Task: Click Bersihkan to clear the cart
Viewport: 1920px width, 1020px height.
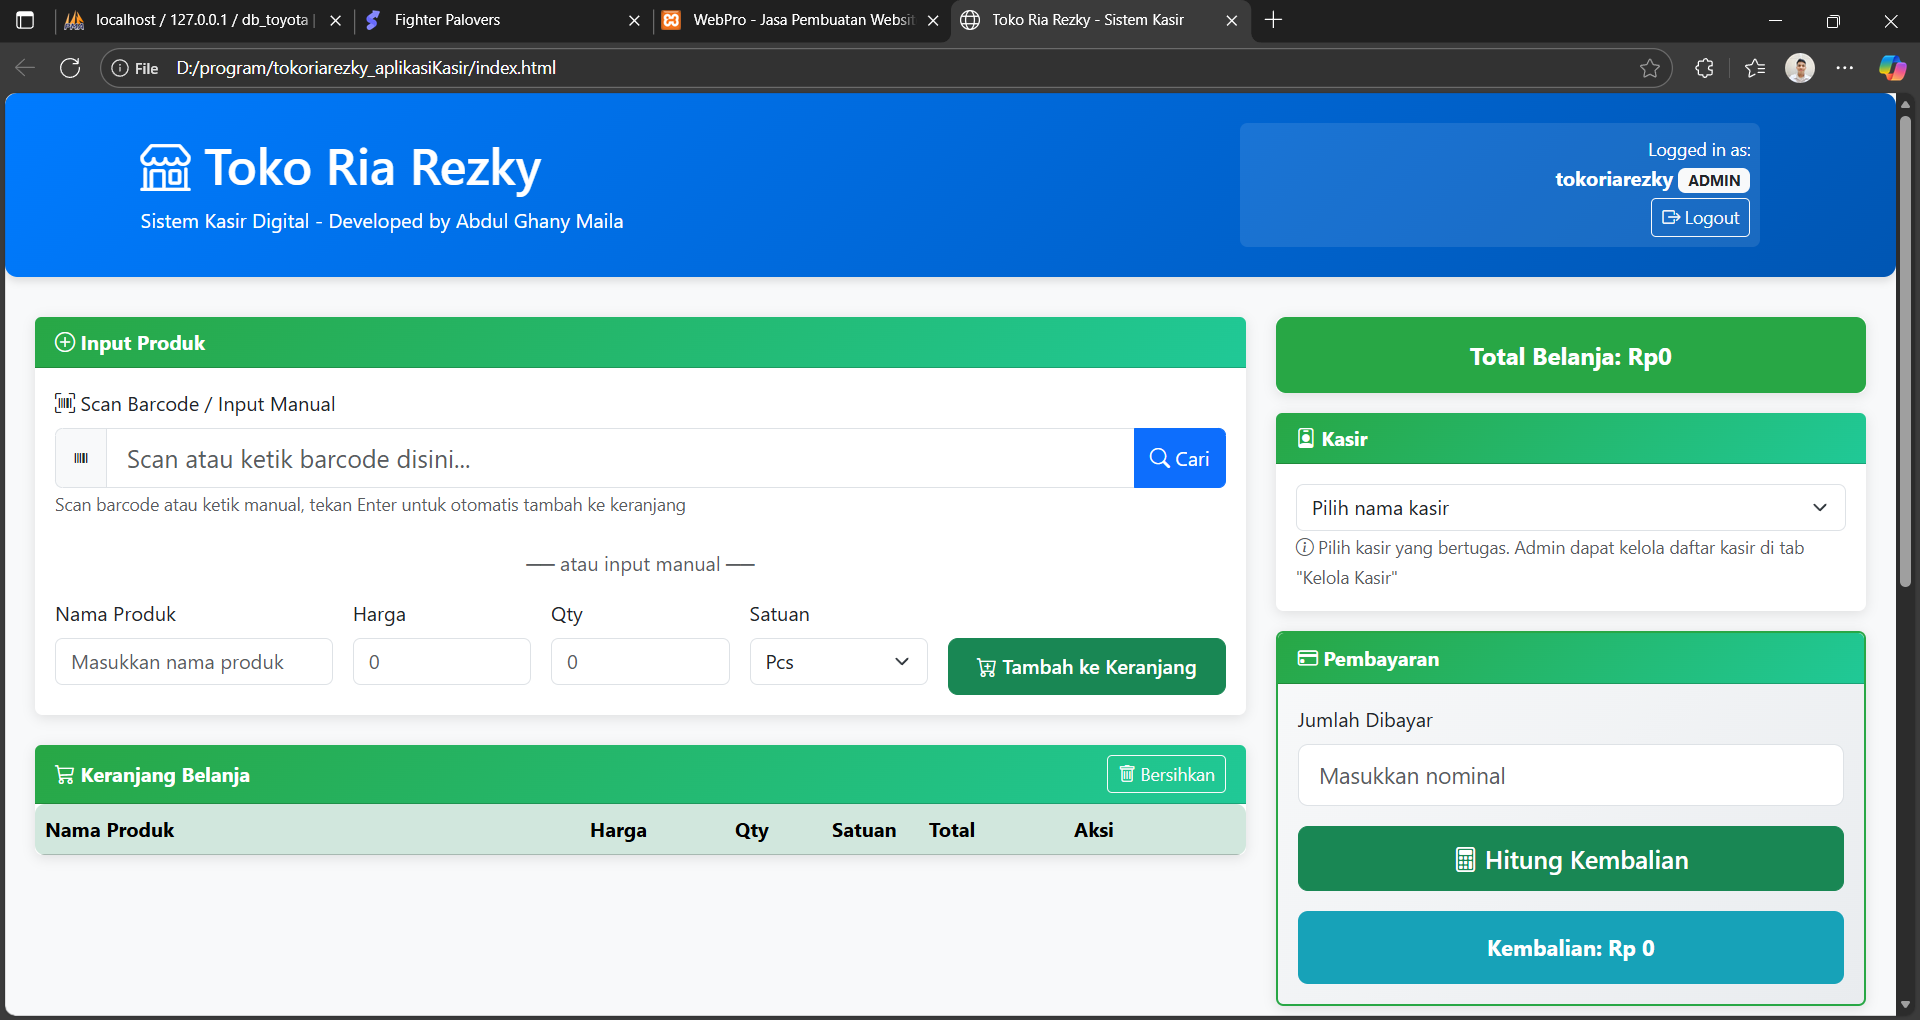Action: point(1166,775)
